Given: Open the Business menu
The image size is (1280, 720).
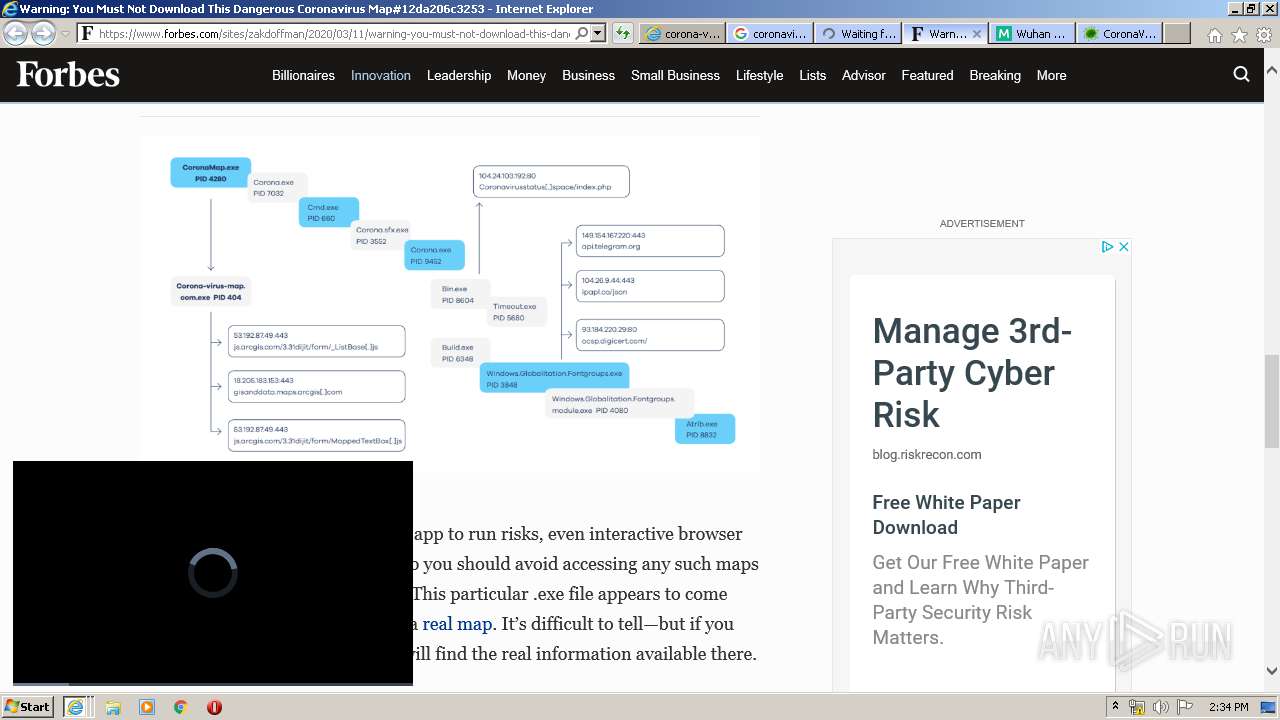Looking at the screenshot, I should [588, 75].
